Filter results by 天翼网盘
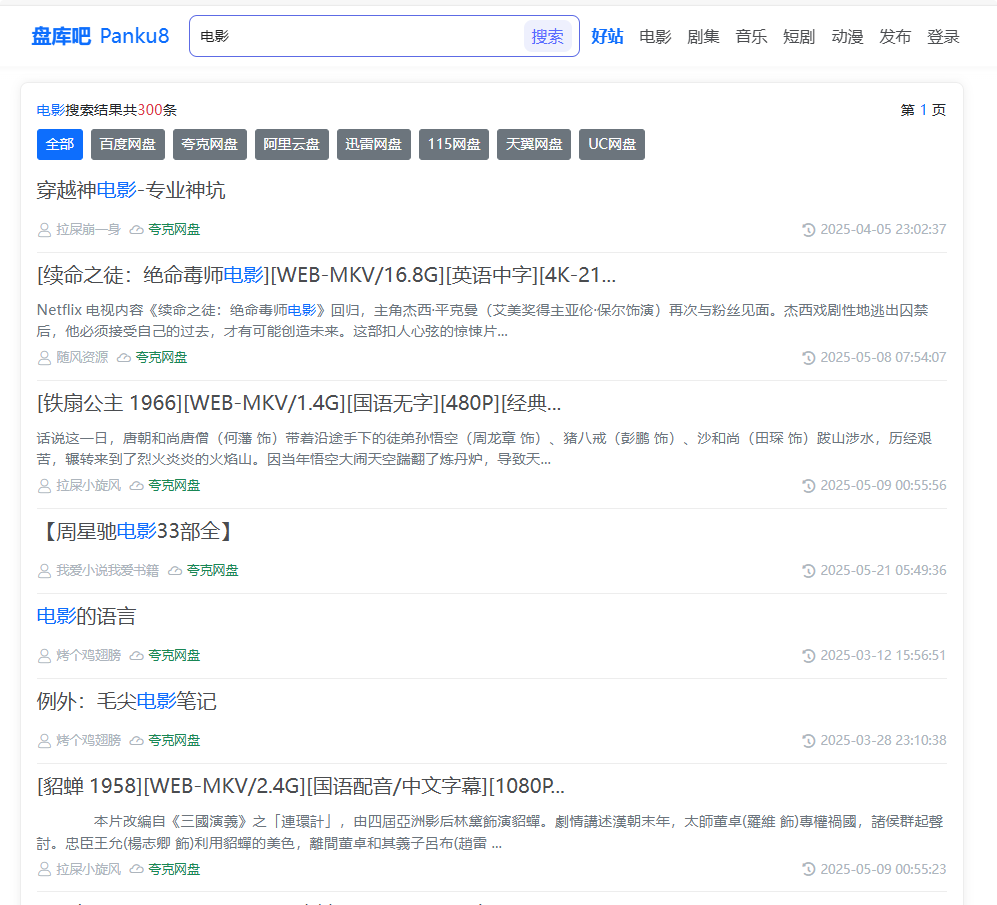Screen dimensions: 997x905 (x=534, y=144)
